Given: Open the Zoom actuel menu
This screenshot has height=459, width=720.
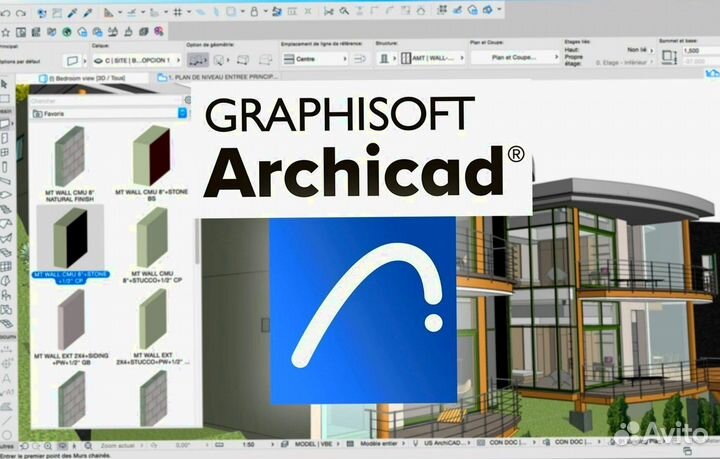Looking at the screenshot, I should click(x=120, y=445).
